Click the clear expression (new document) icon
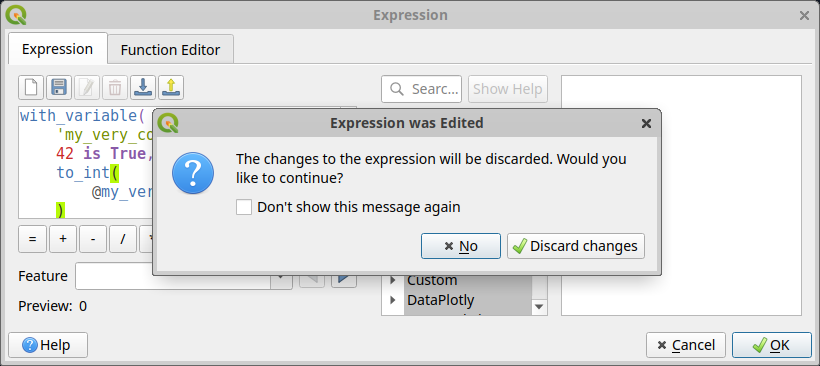This screenshot has height=366, width=820. coord(31,87)
